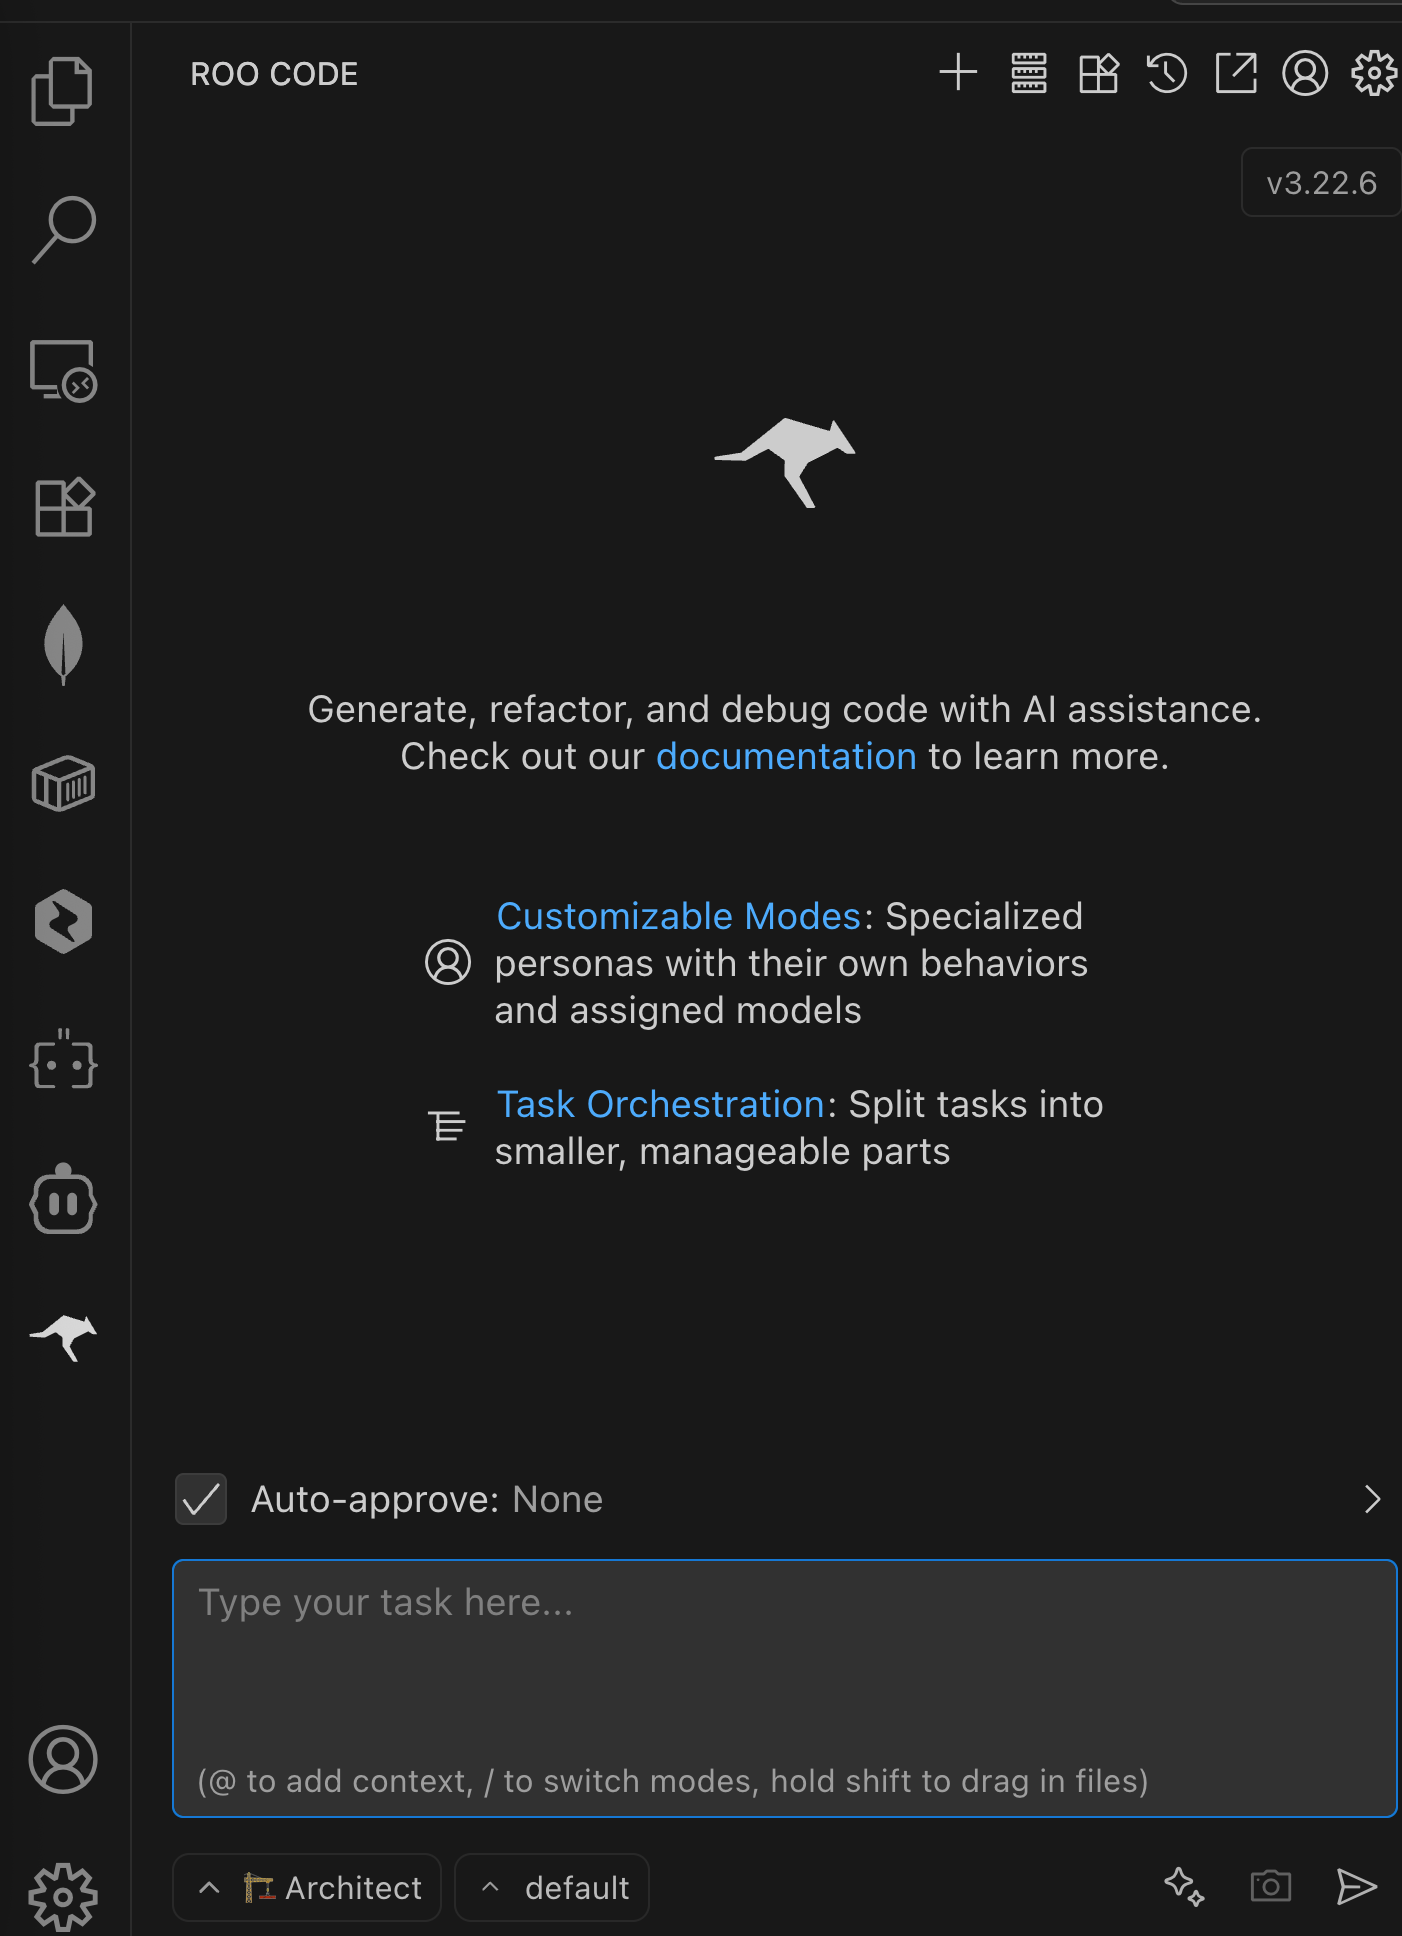Focus the 'Type your task here' input
Screen dimensions: 1402x1936
click(x=785, y=1688)
